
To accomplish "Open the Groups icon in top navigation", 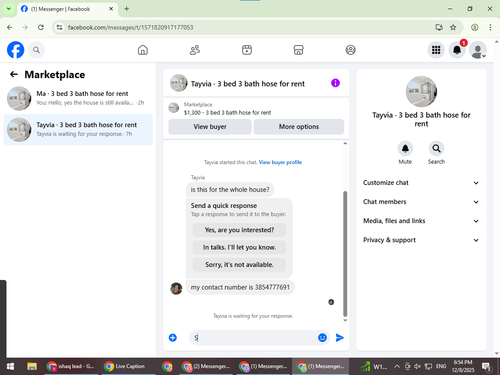I will click(350, 50).
